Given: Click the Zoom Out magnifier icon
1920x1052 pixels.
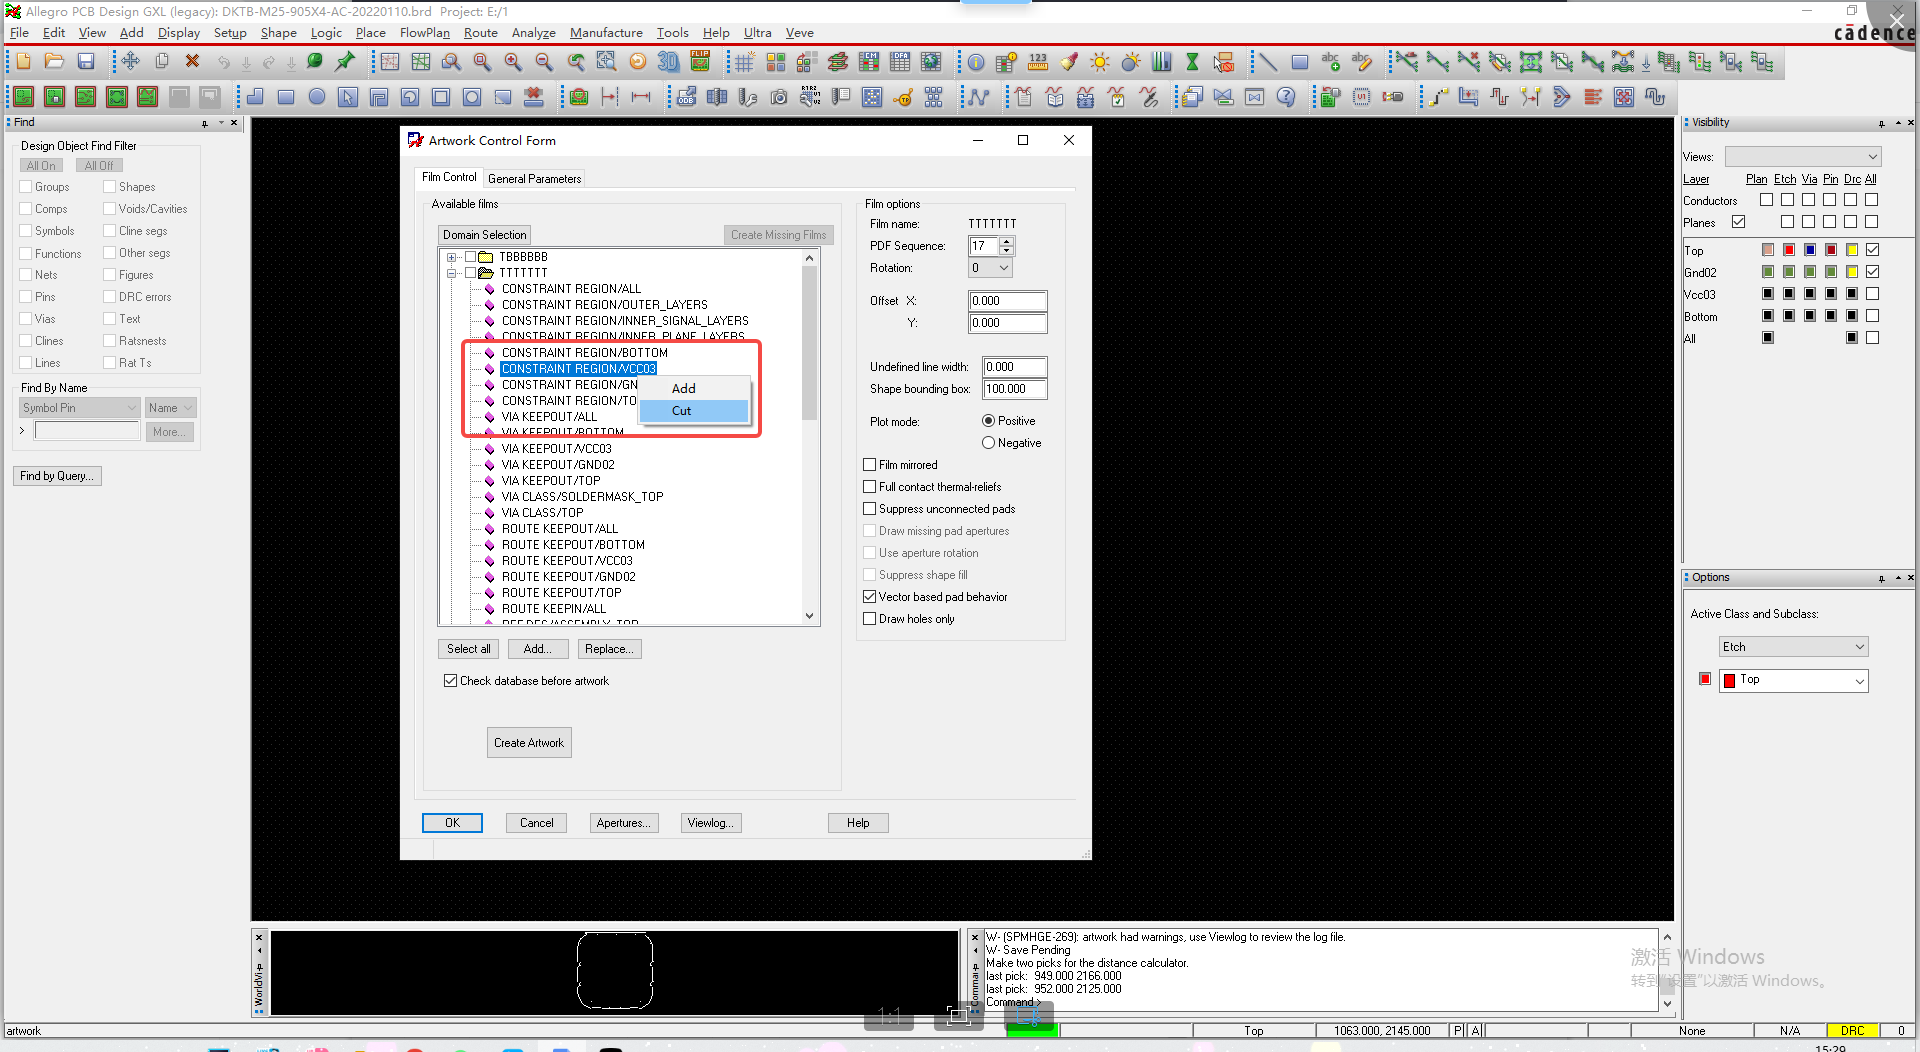Looking at the screenshot, I should pyautogui.click(x=544, y=62).
